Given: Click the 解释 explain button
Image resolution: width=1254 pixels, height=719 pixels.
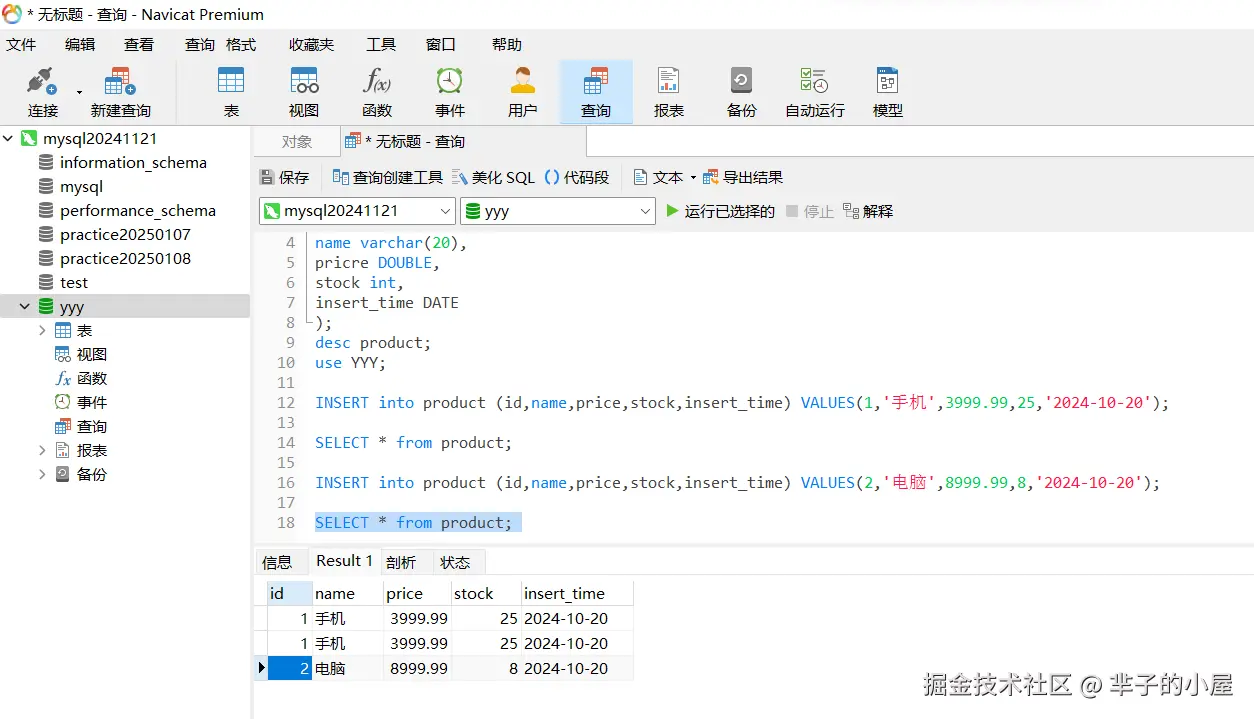Looking at the screenshot, I should pyautogui.click(x=868, y=211).
